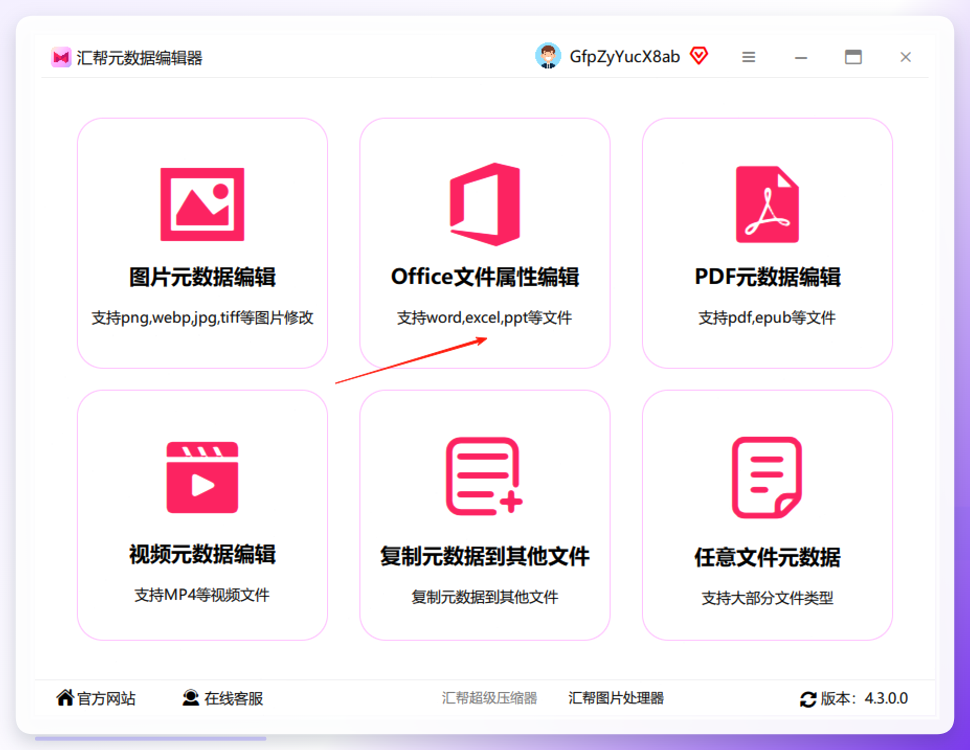Maximize the window

tap(853, 57)
